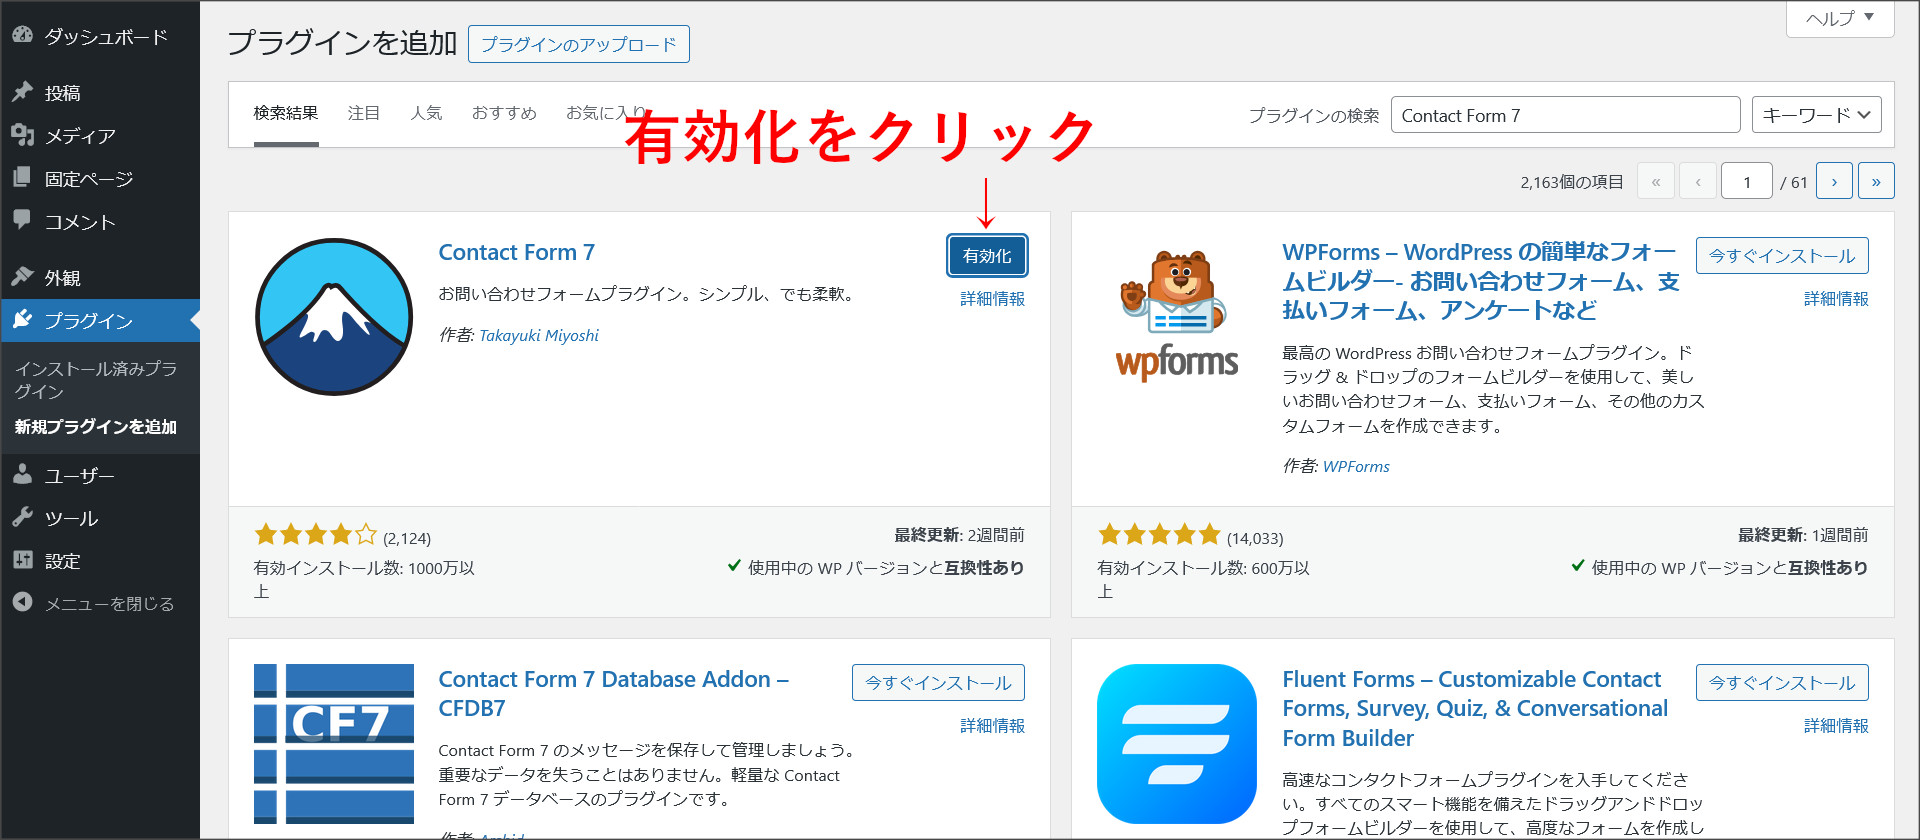Open the ダッシュボード dashboard icon
1920x840 pixels.
click(22, 36)
